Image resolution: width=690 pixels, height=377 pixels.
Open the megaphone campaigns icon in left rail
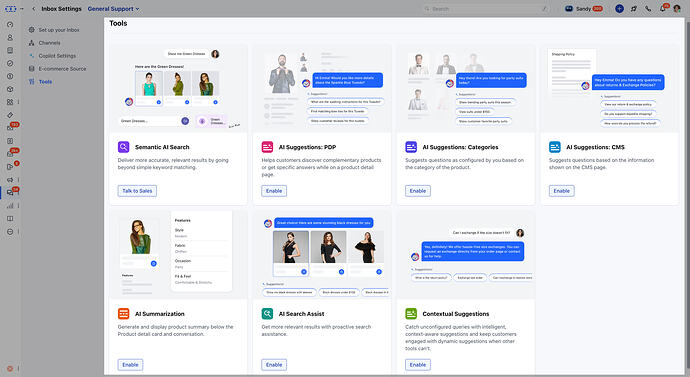pos(10,179)
